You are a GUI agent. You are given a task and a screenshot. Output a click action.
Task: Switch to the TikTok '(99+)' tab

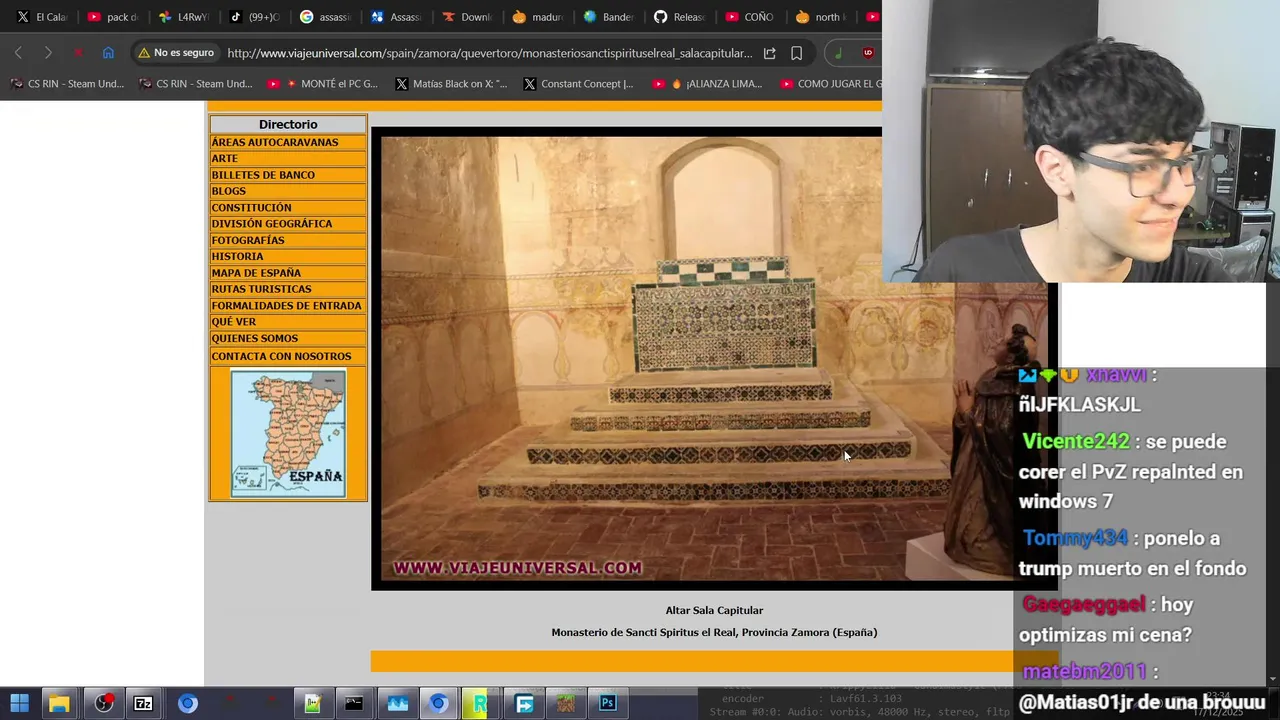pos(254,17)
